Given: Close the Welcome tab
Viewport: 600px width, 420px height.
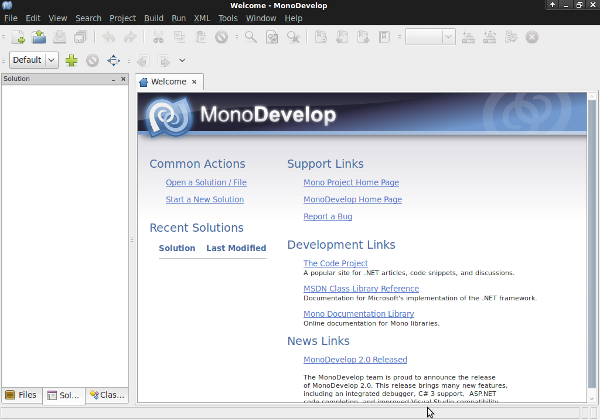Looking at the screenshot, I should point(194,82).
